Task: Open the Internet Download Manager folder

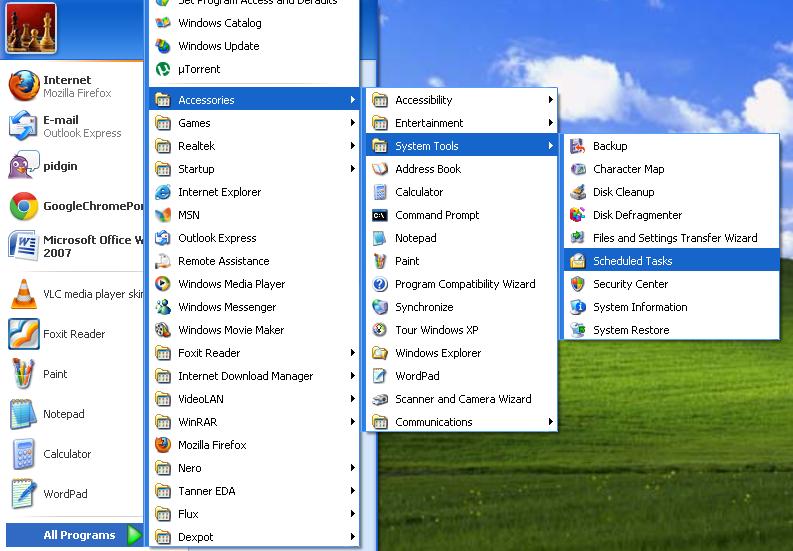Action: [x=254, y=376]
